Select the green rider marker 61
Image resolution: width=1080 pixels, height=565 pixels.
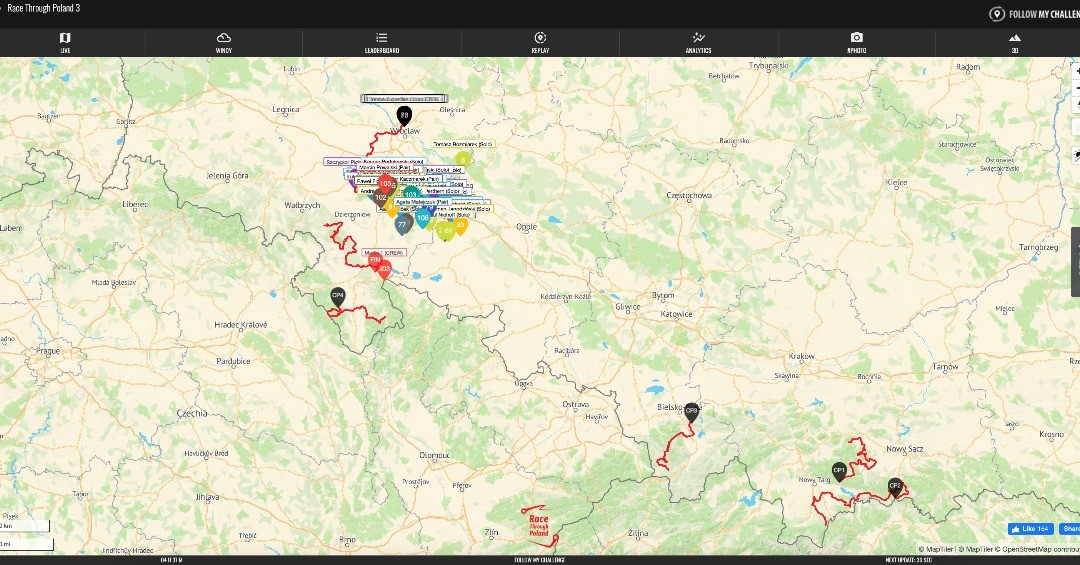pyautogui.click(x=448, y=232)
